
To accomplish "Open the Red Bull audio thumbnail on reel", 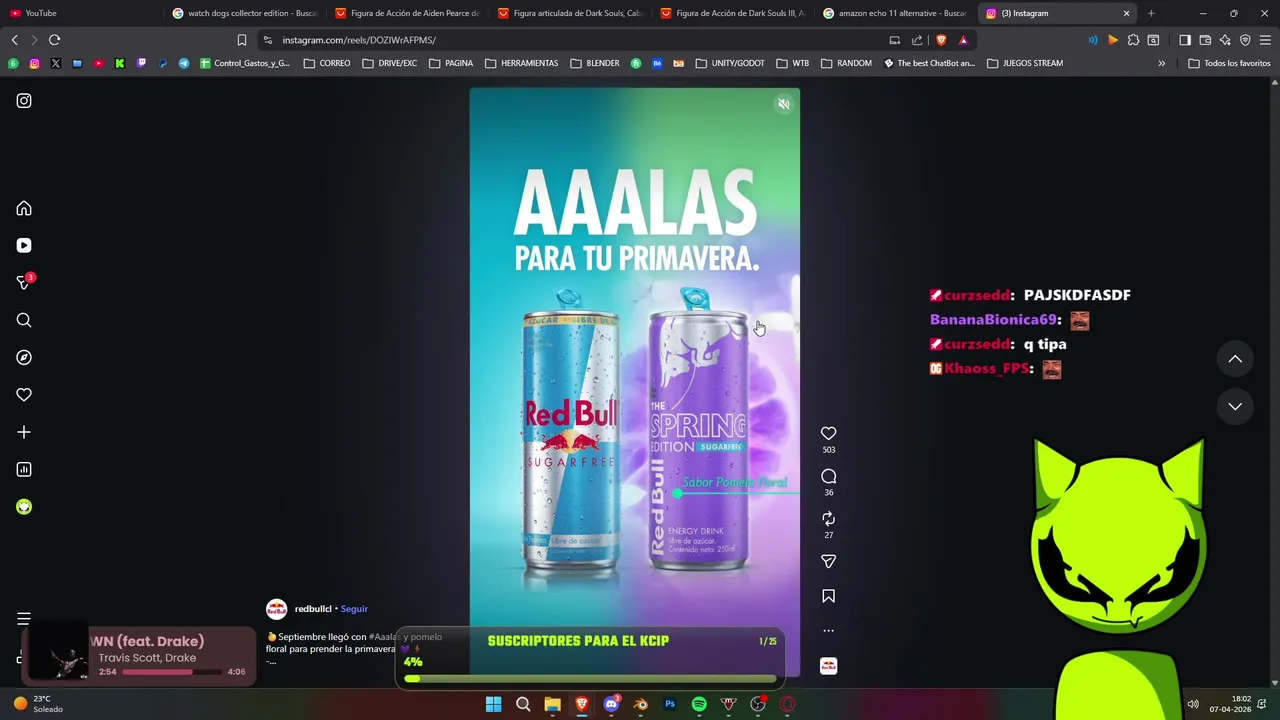I will tap(828, 666).
